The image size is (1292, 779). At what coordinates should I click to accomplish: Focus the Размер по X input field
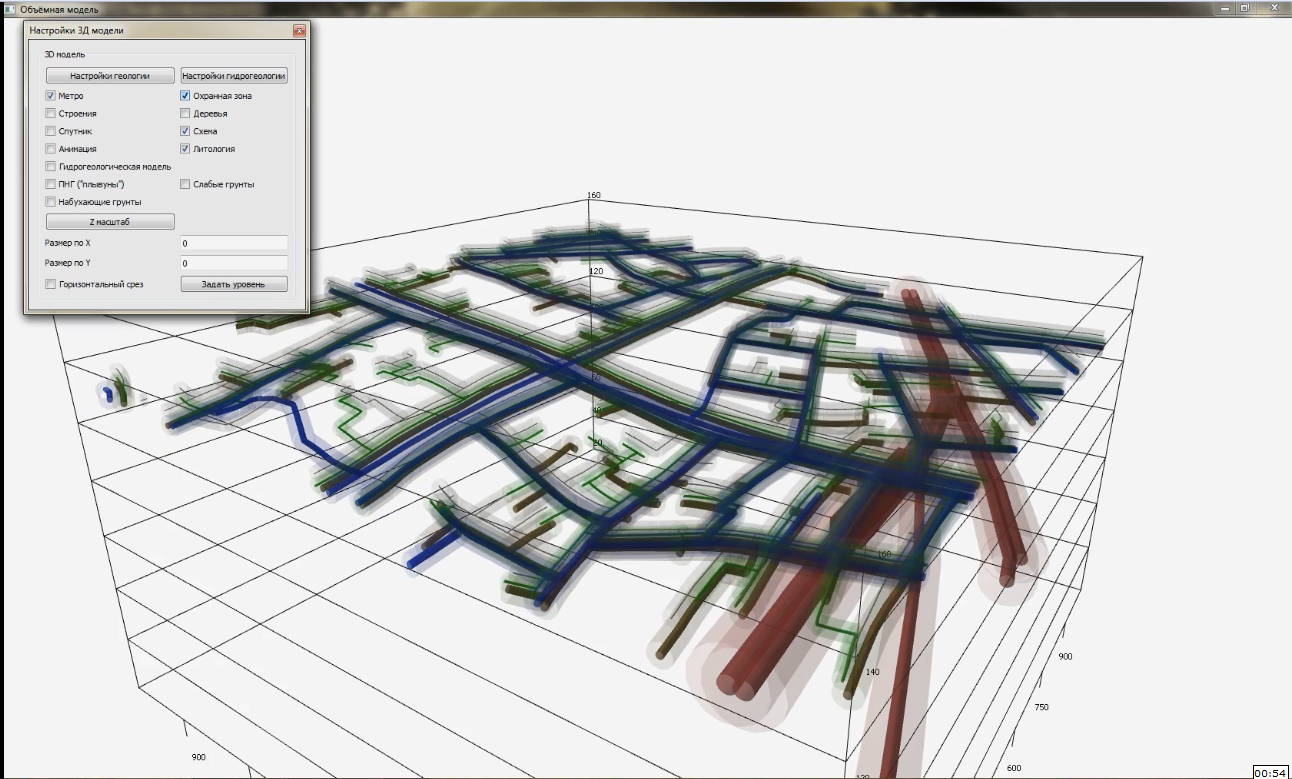[x=234, y=243]
